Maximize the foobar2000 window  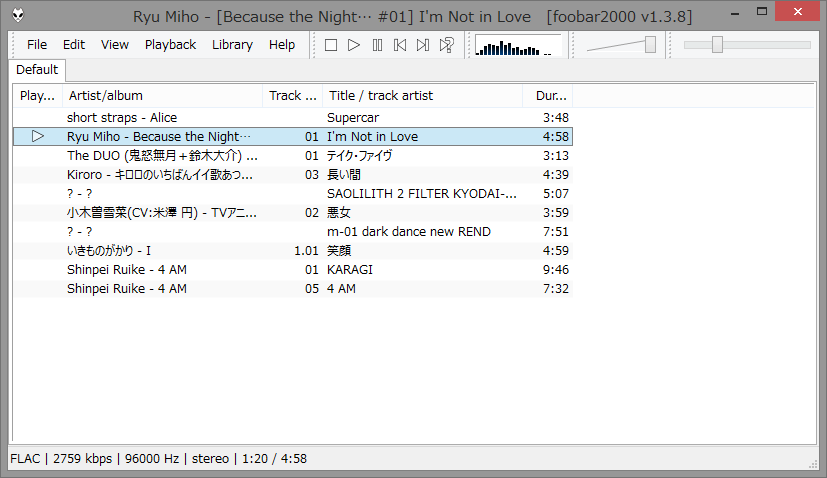[x=762, y=12]
